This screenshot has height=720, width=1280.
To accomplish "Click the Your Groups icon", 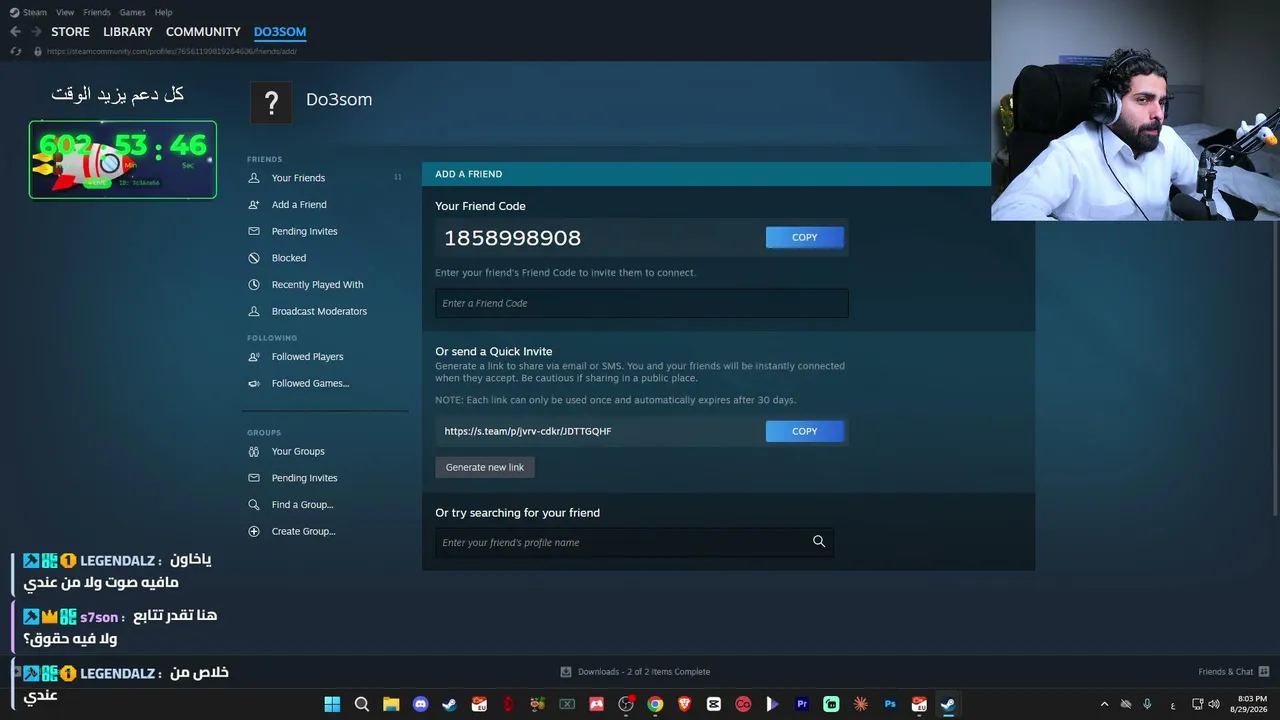I will coord(254,452).
